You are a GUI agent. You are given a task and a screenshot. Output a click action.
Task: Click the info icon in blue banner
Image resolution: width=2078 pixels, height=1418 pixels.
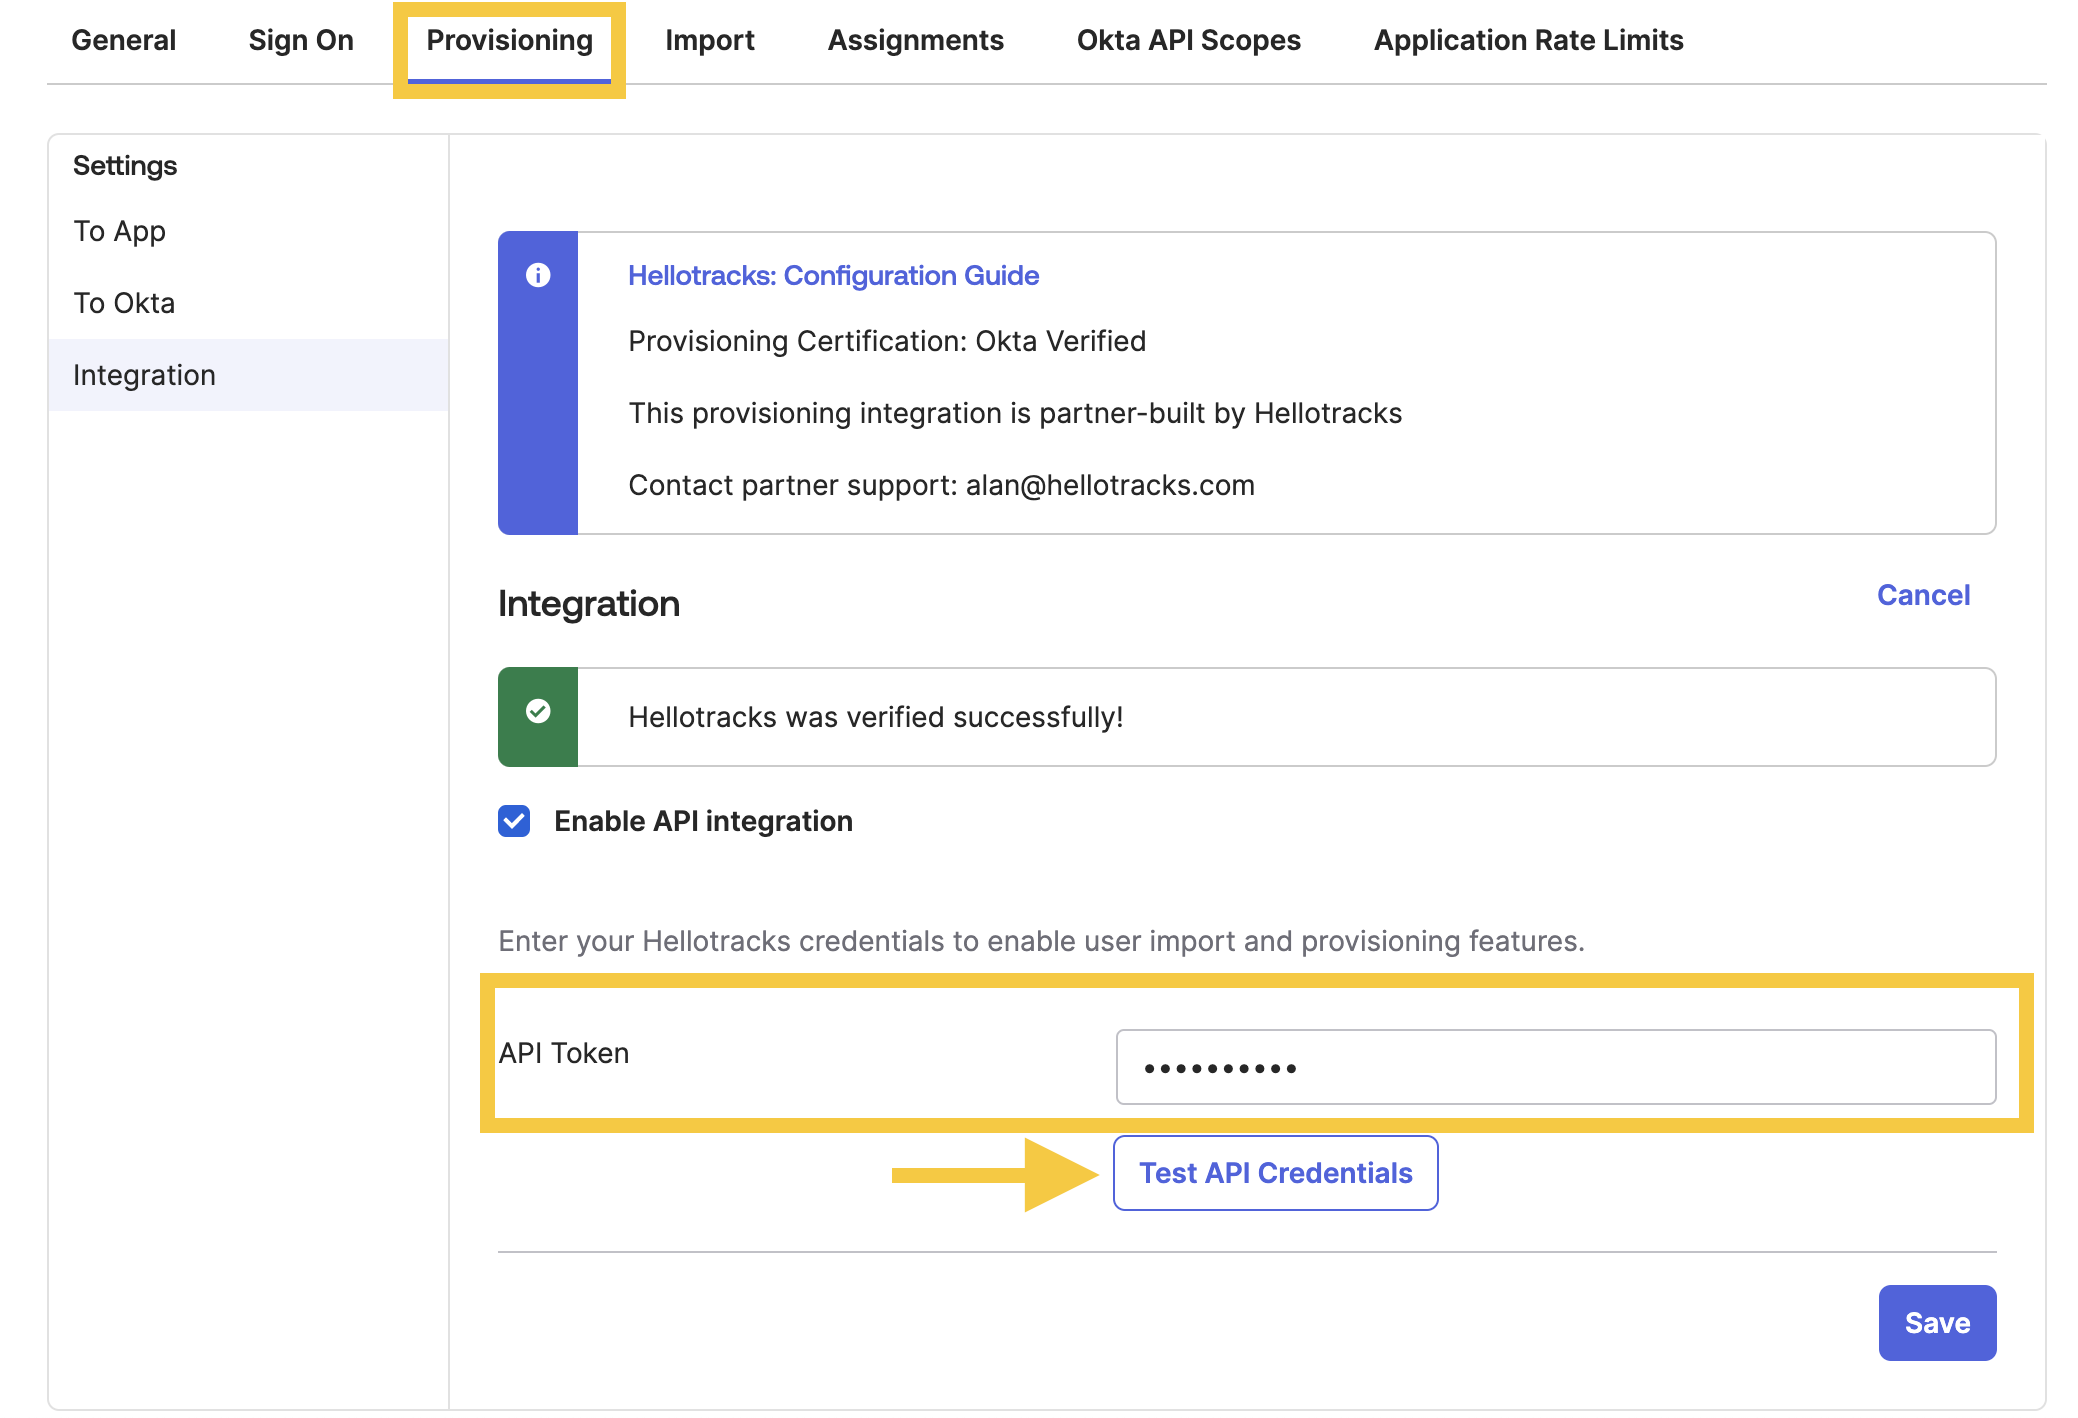click(538, 275)
